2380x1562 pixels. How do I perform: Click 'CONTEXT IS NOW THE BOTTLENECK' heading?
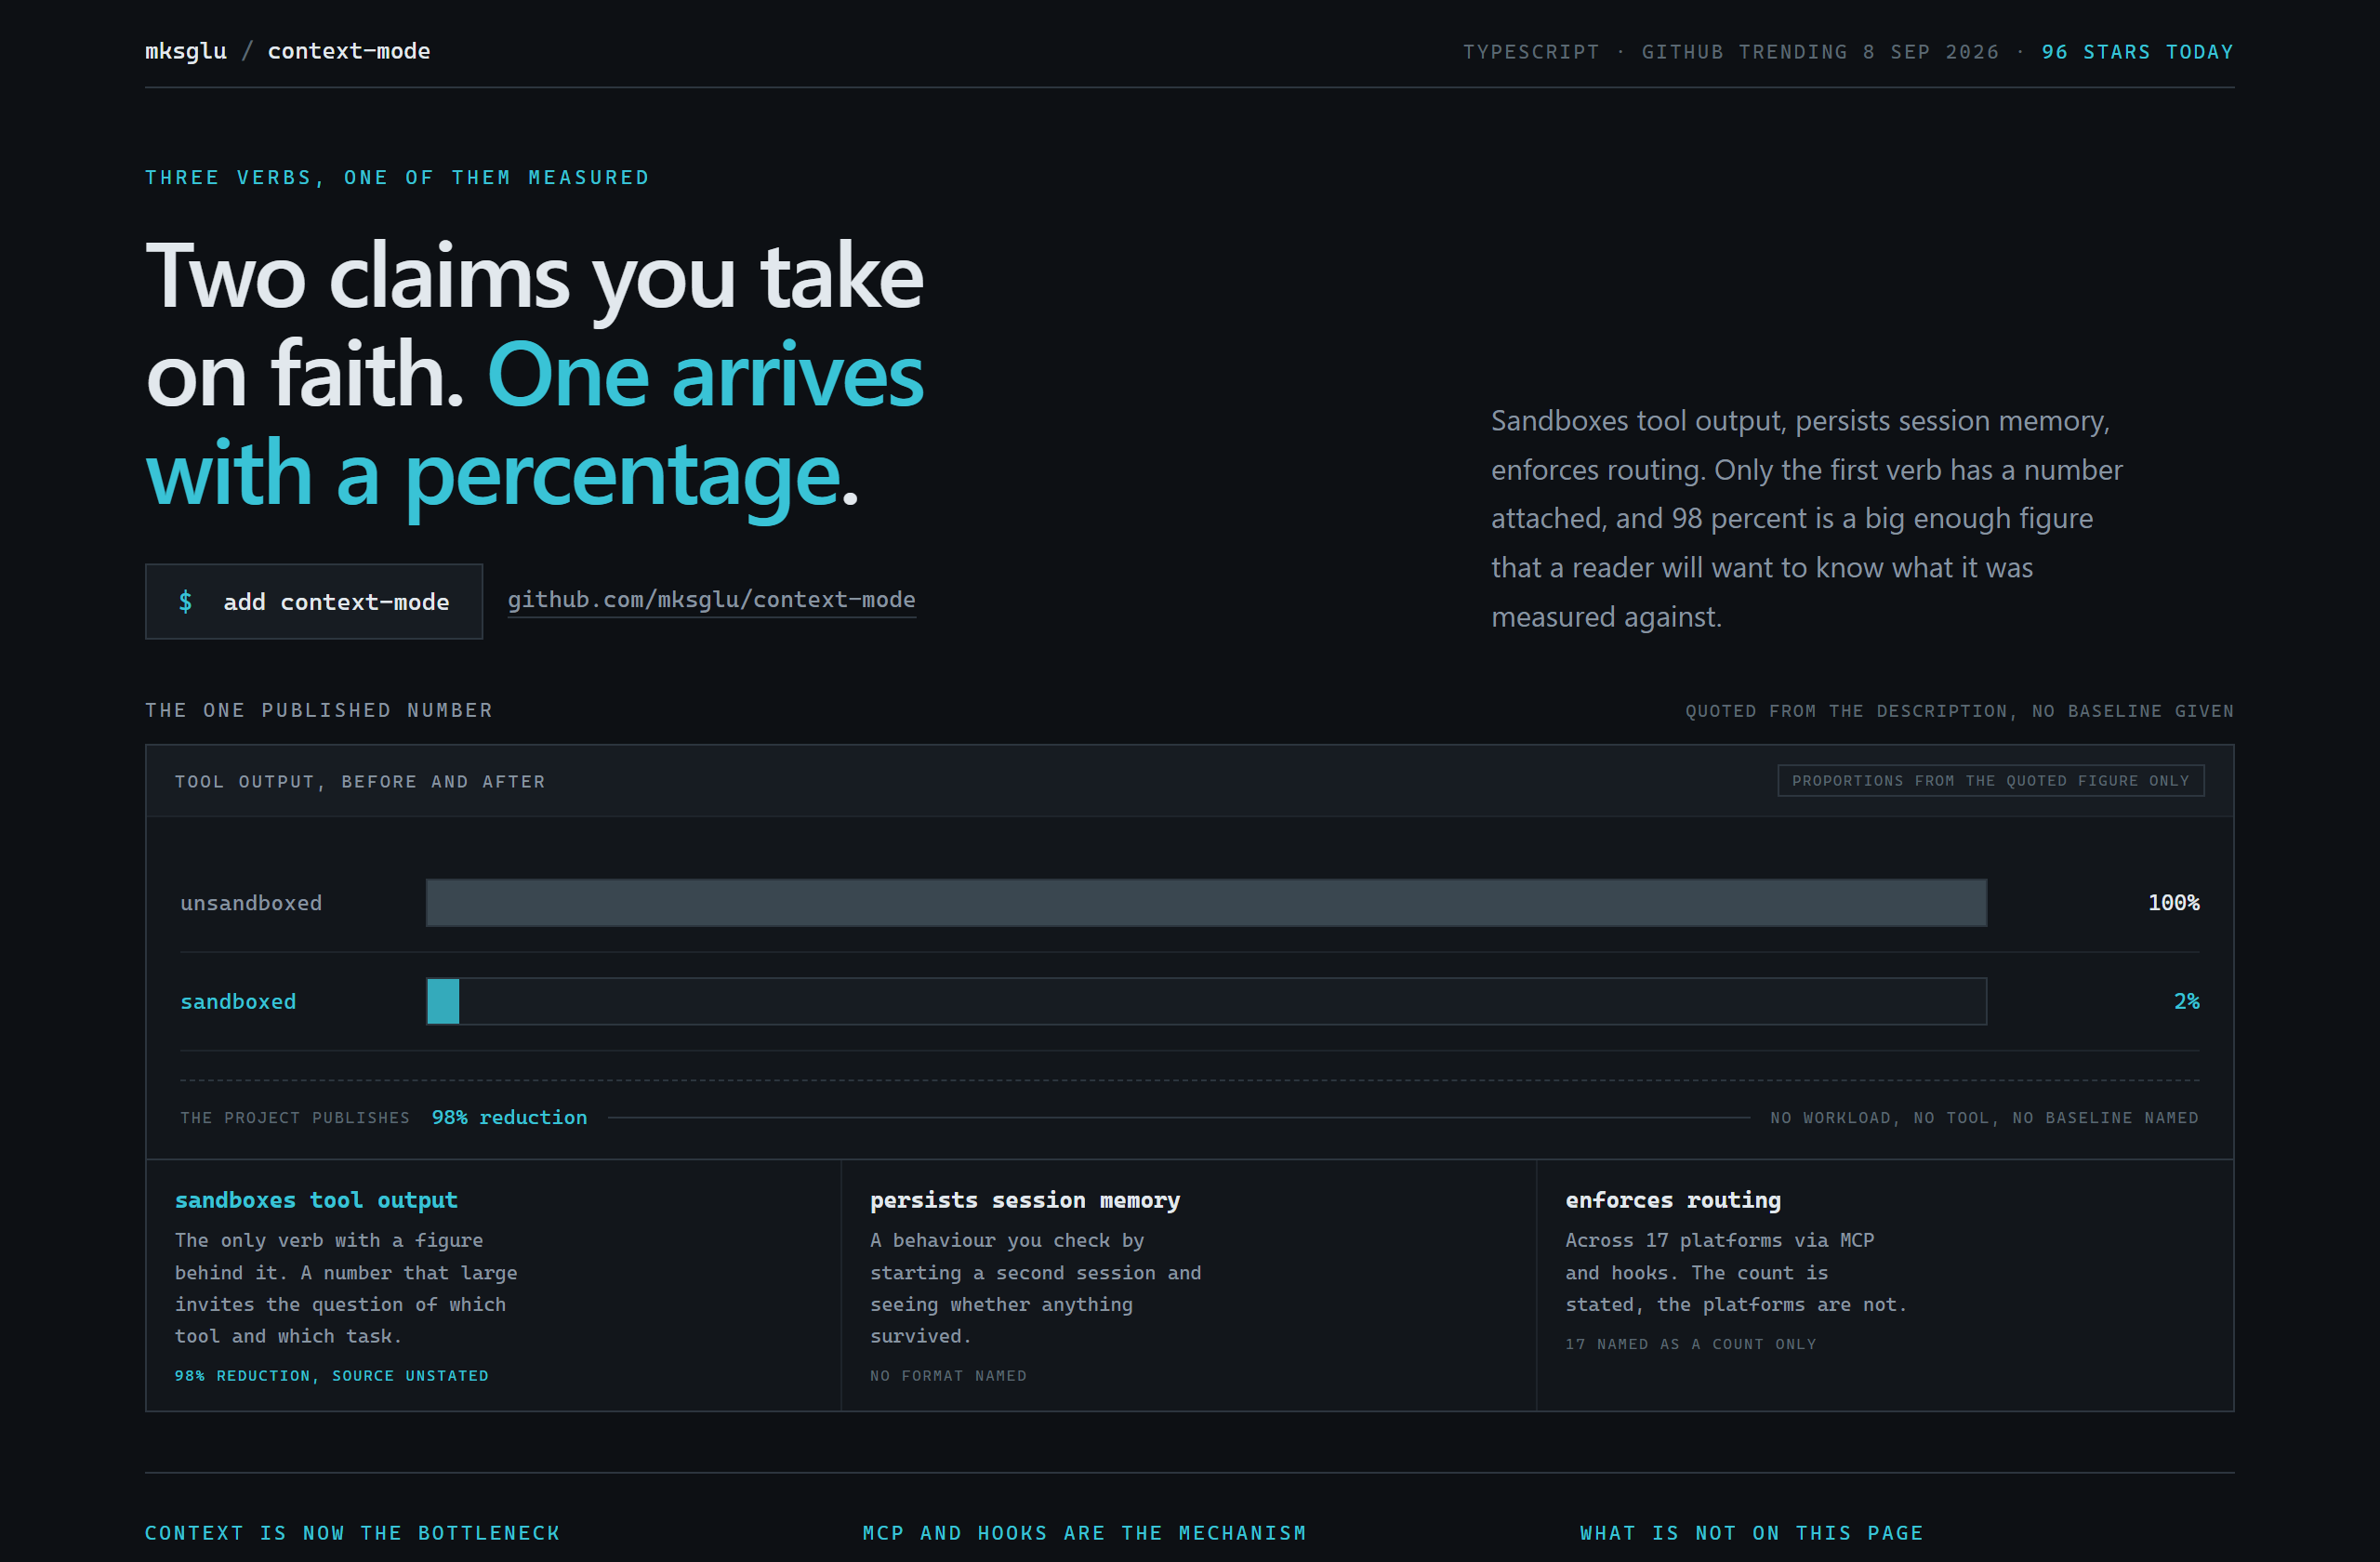pyautogui.click(x=352, y=1533)
